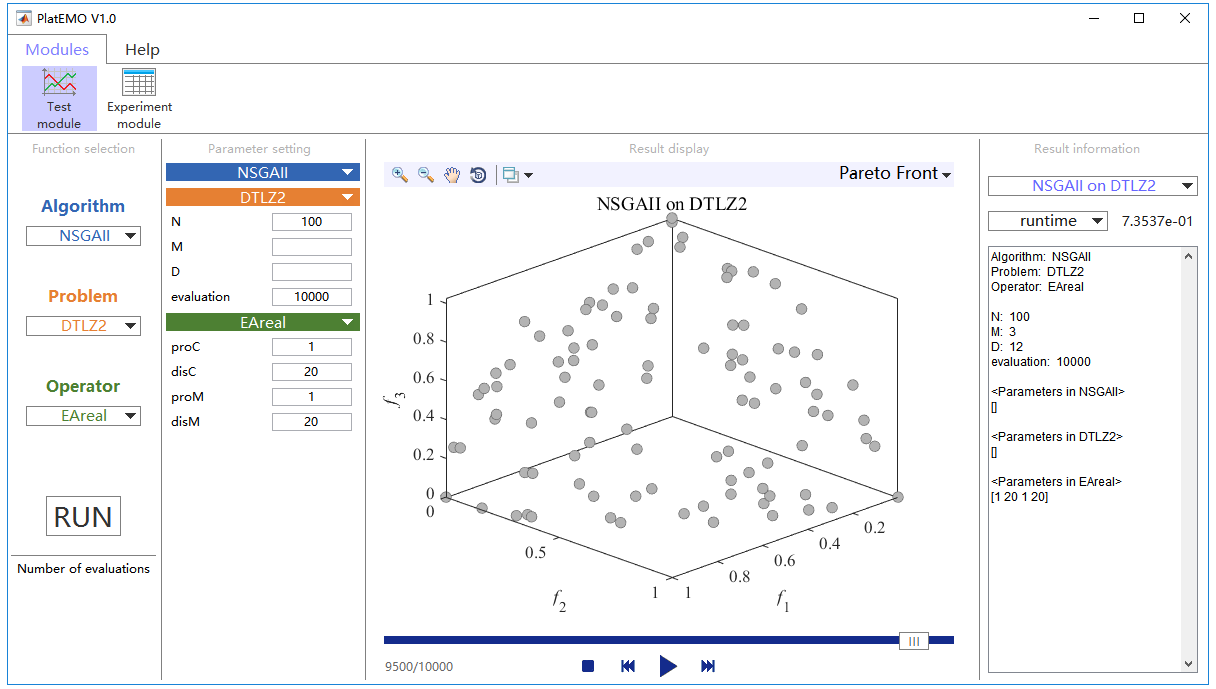Click the evaluation input field
Image resolution: width=1216 pixels, height=689 pixels.
(x=312, y=297)
